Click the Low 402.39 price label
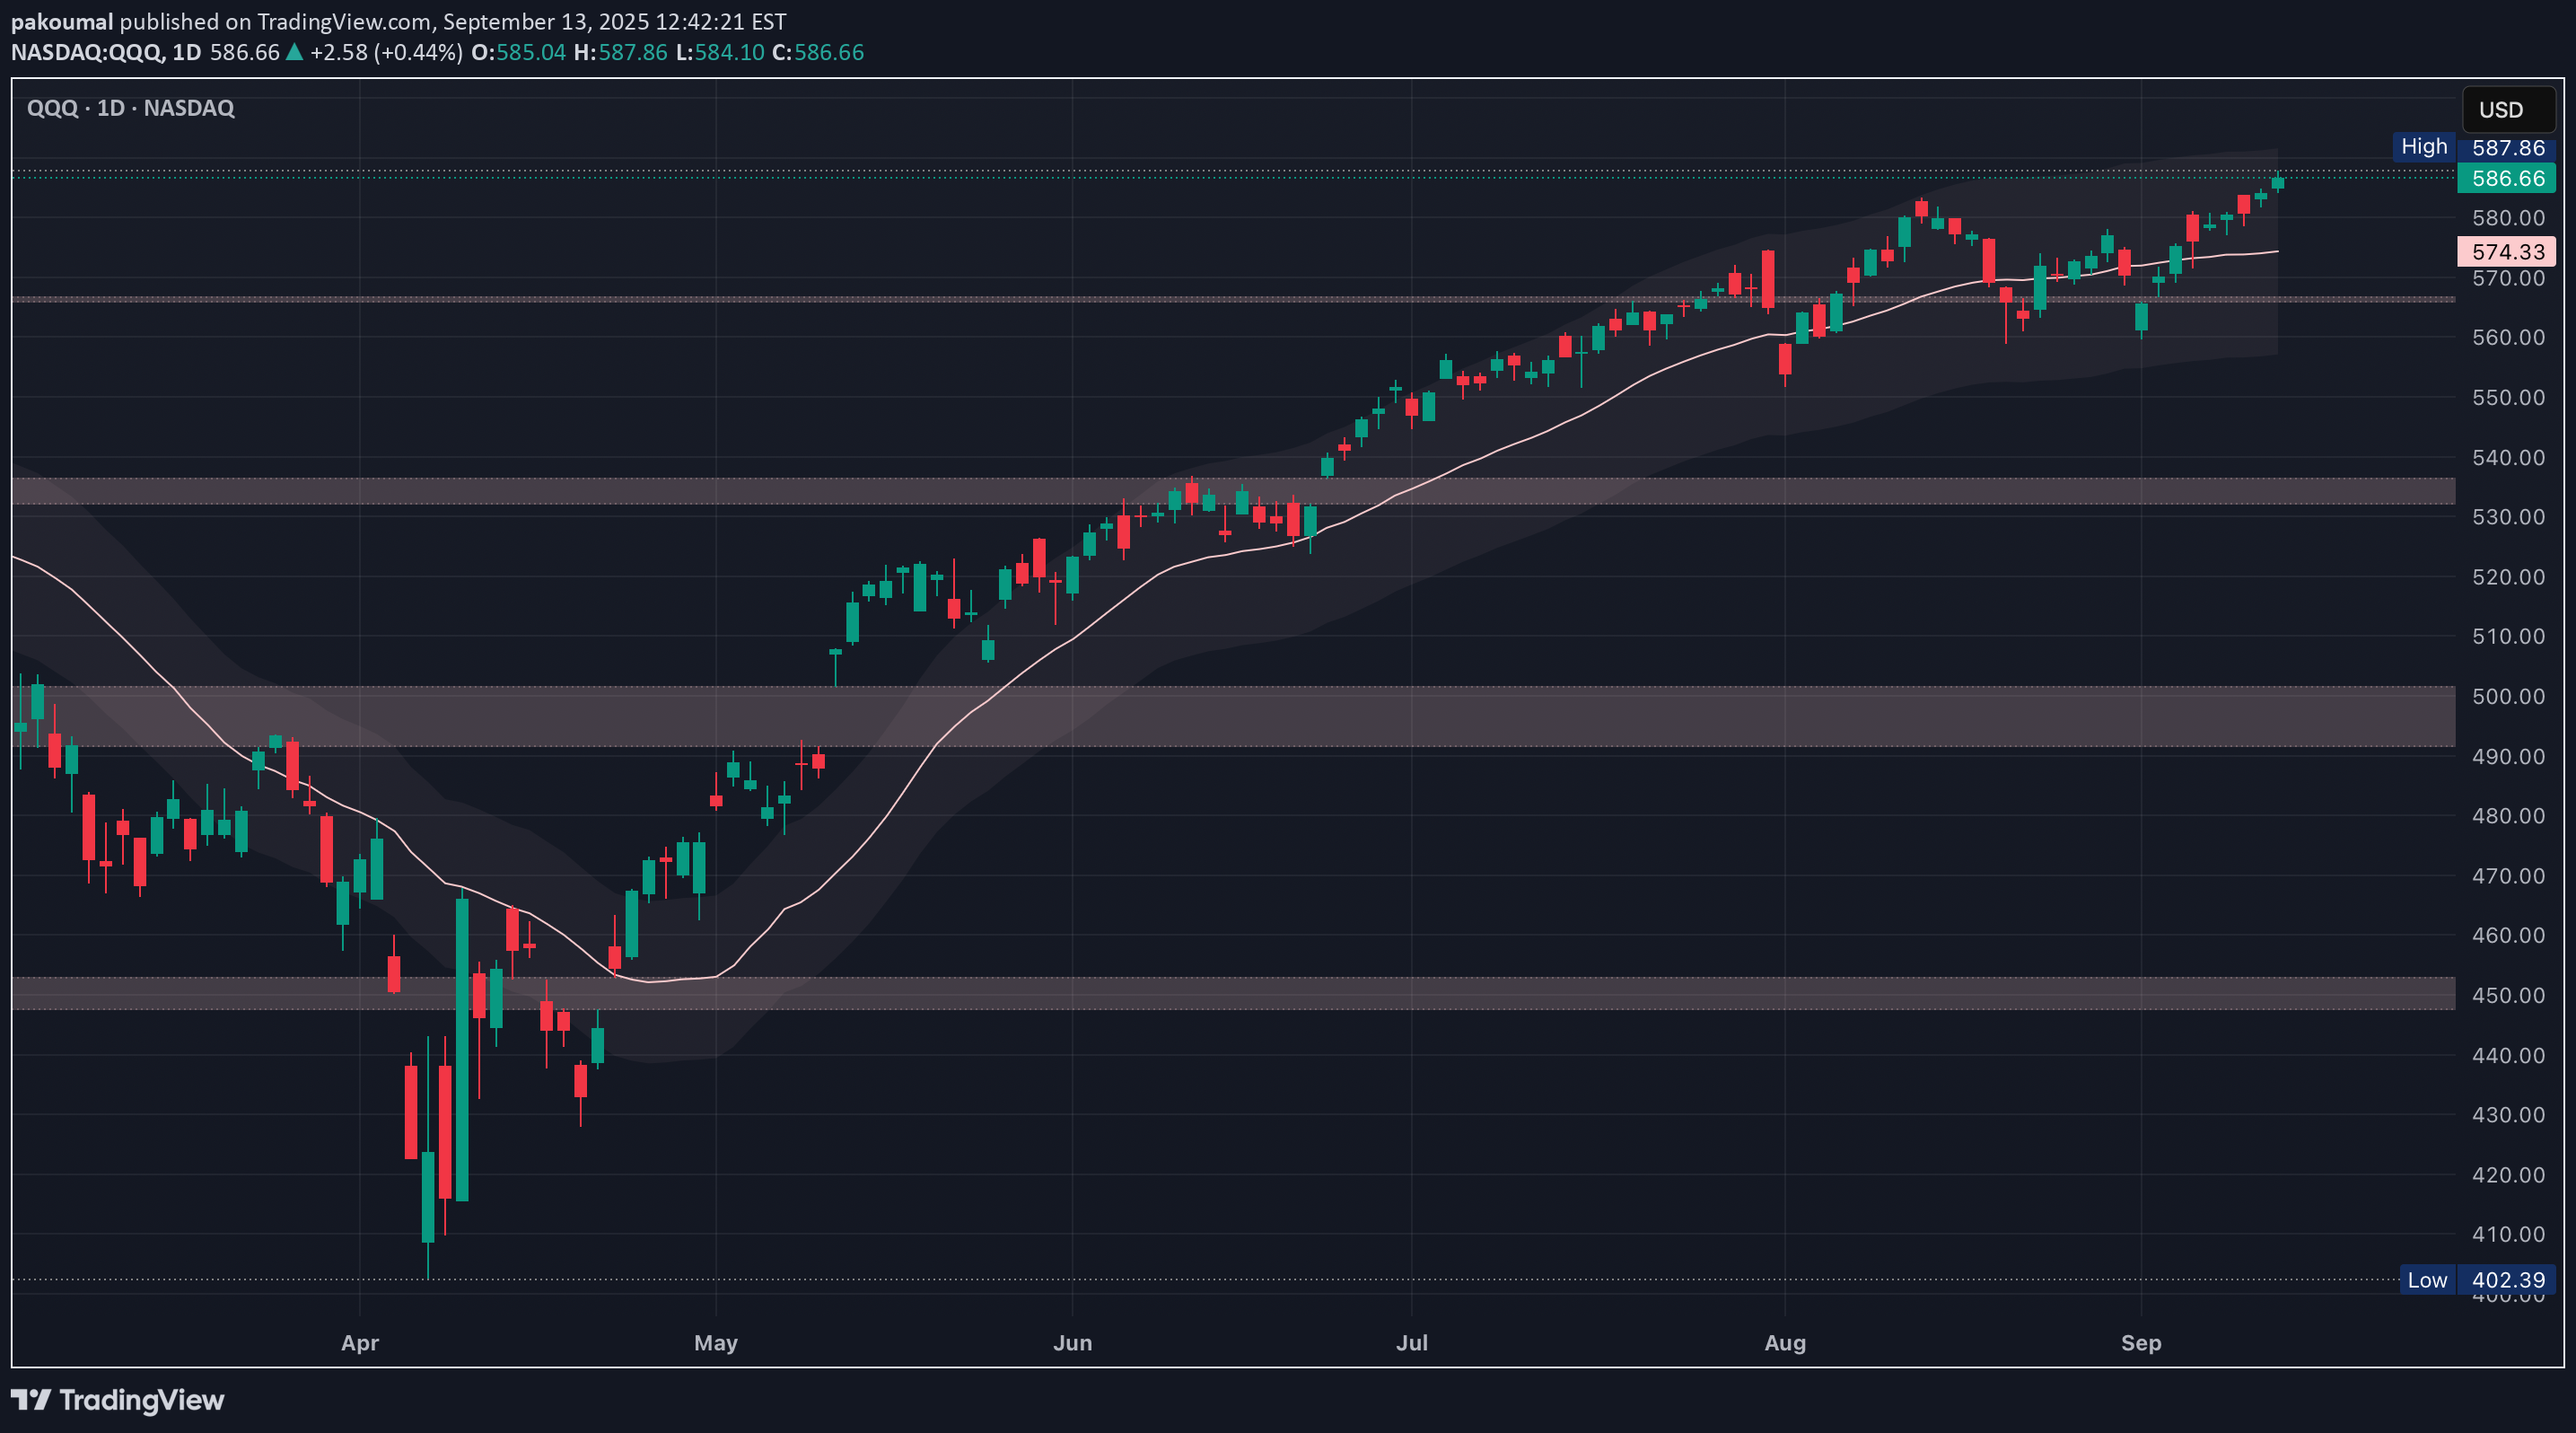 [x=2478, y=1280]
